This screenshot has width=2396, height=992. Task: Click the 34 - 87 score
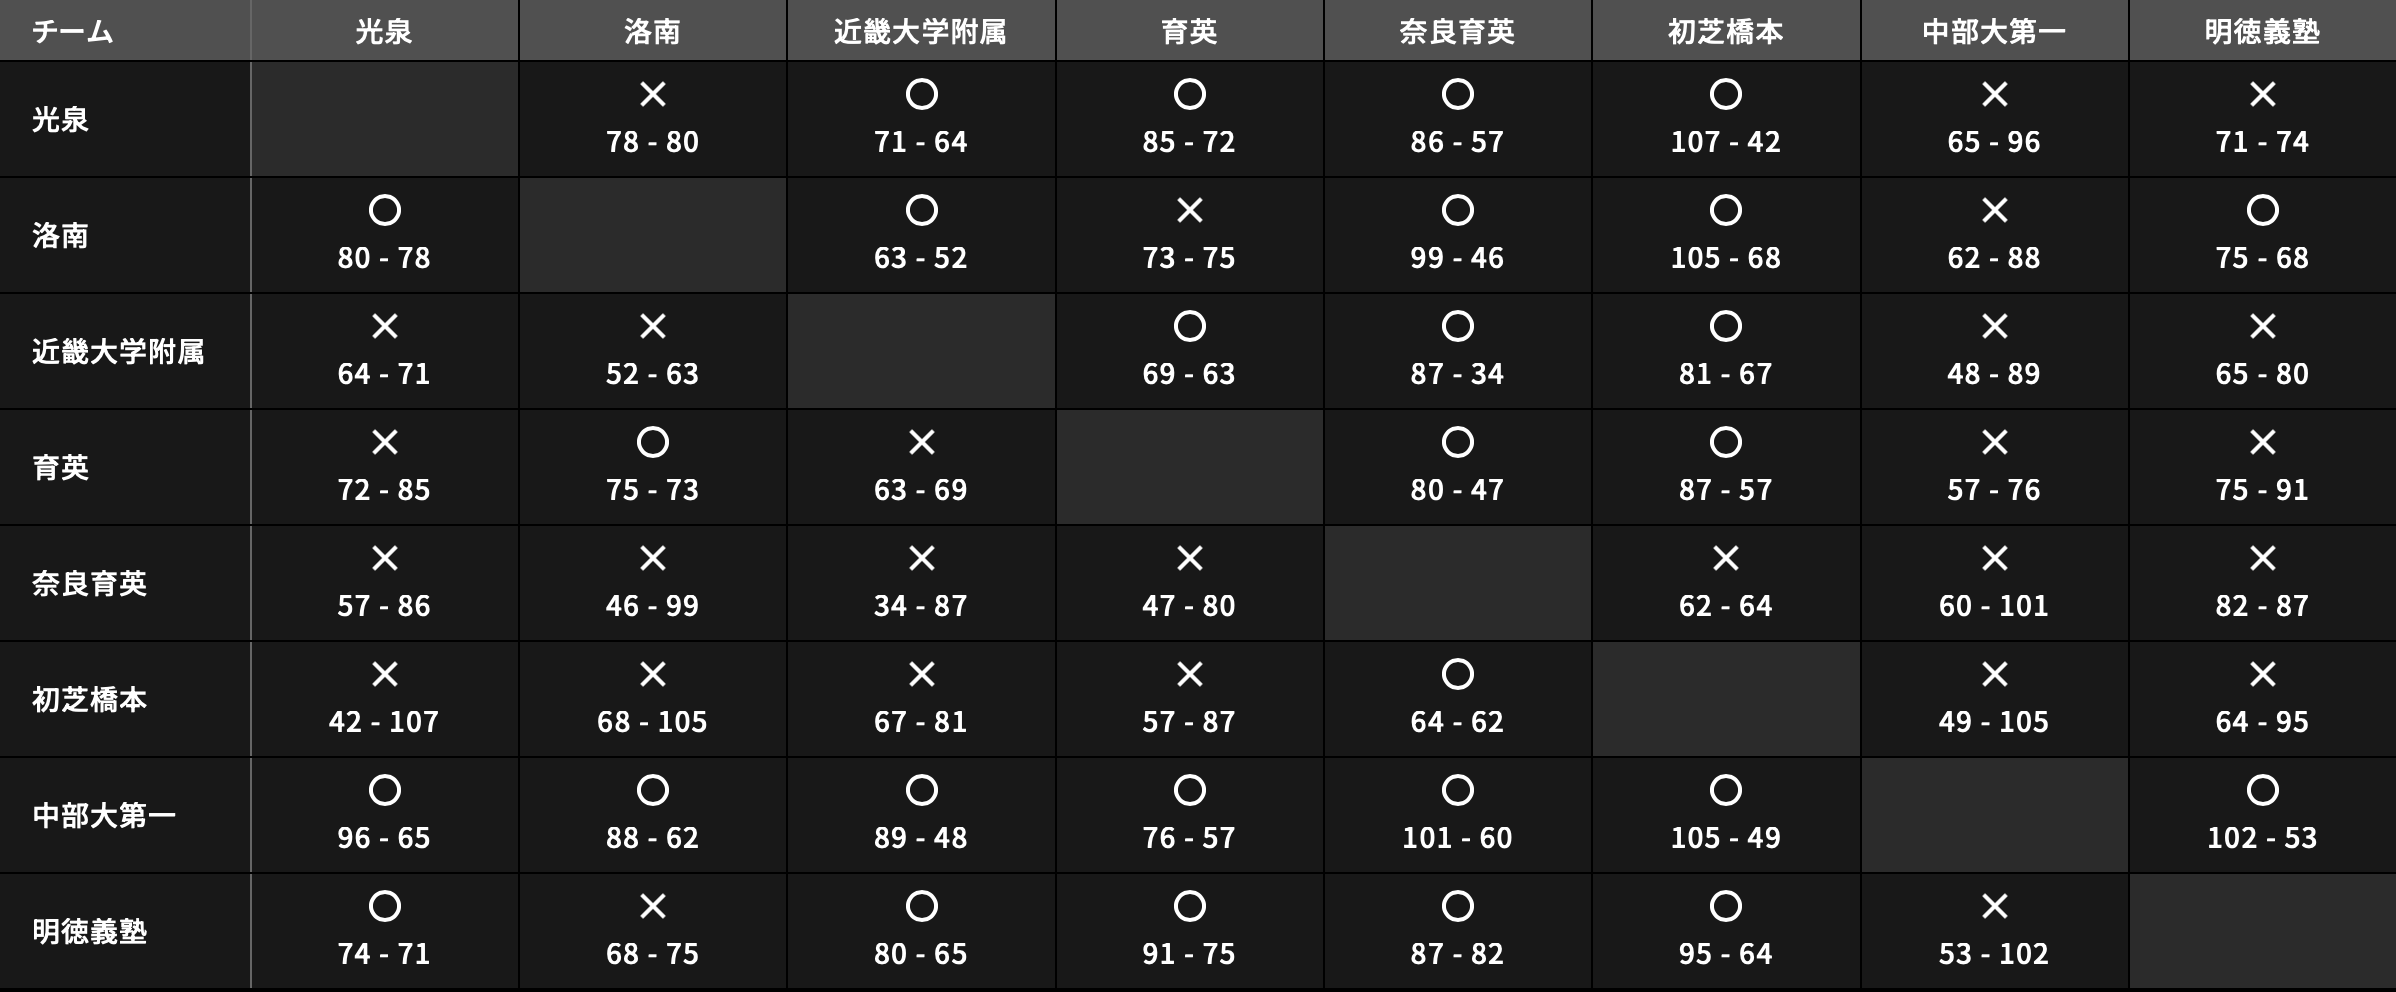[x=921, y=606]
